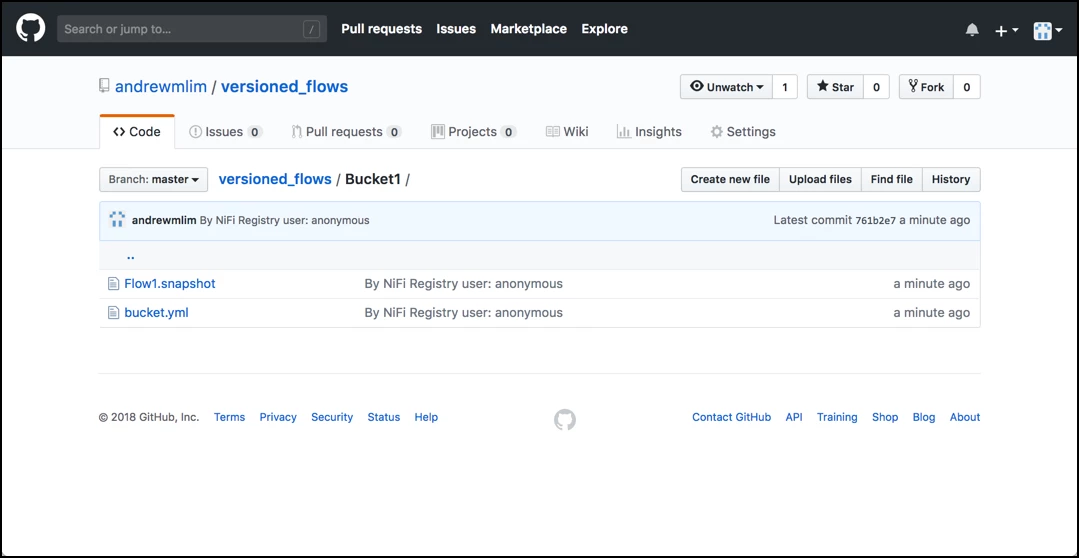Go up via the parent directory link

click(x=131, y=255)
